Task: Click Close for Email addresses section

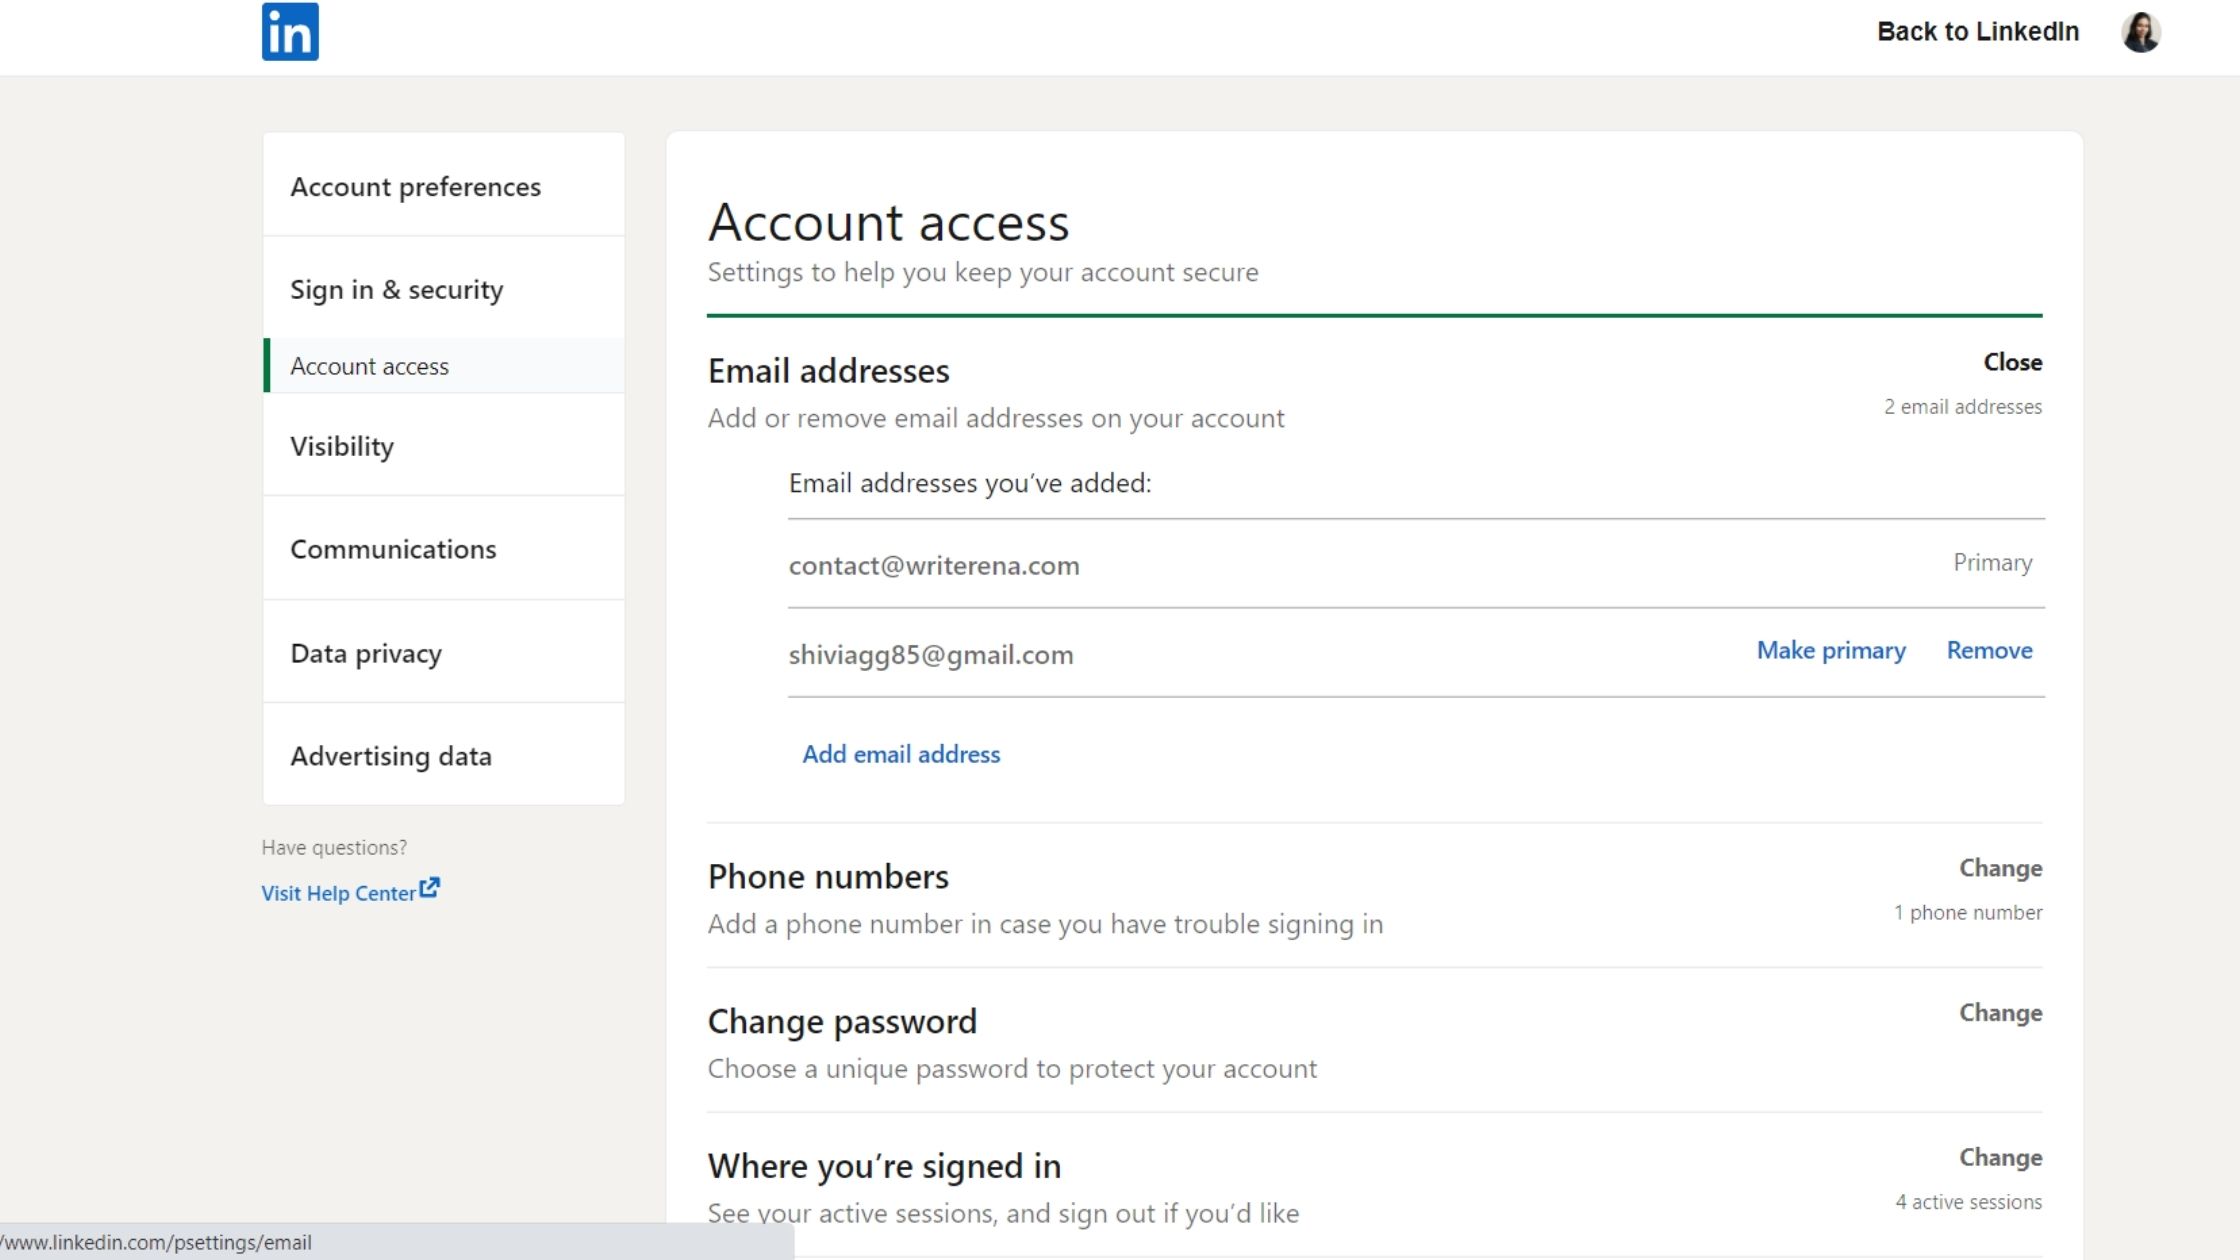Action: (2012, 360)
